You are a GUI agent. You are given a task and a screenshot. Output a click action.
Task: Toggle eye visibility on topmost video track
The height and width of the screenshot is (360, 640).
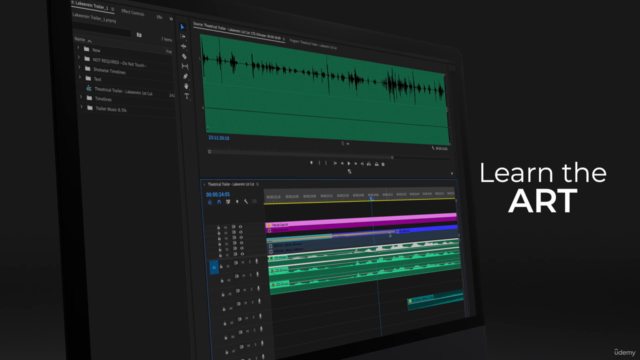[x=240, y=227]
